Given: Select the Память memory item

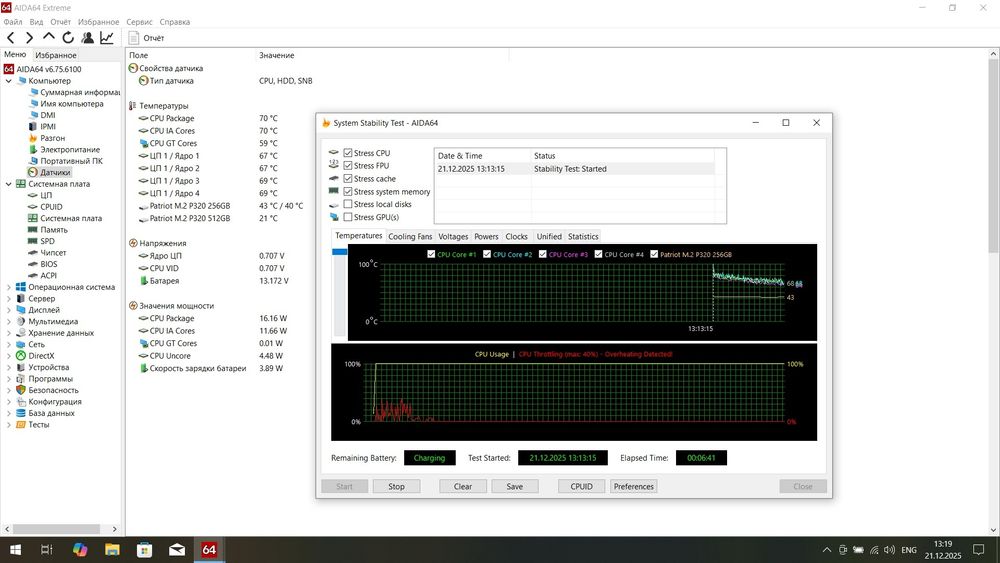Looking at the screenshot, I should pyautogui.click(x=54, y=230).
